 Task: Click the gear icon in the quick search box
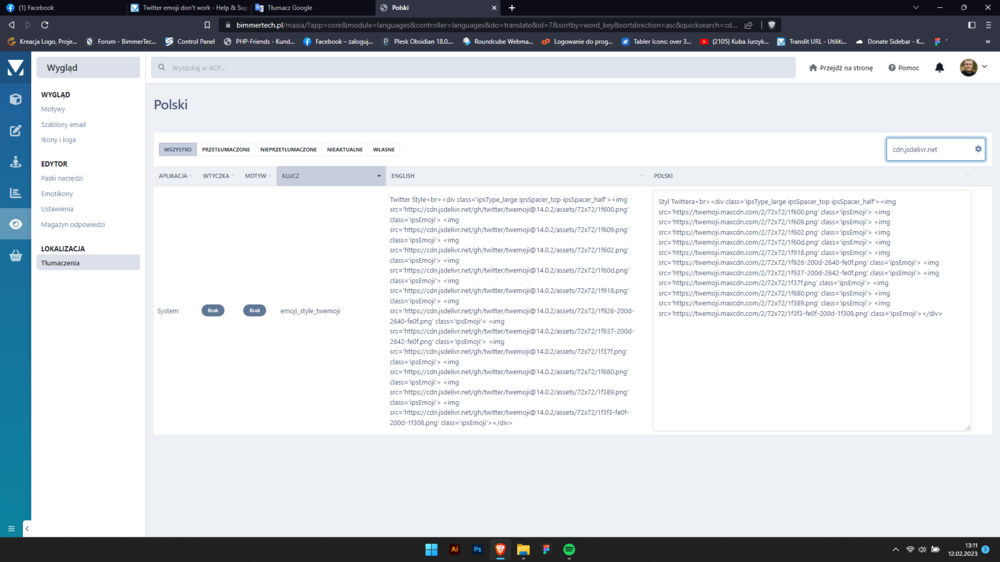point(978,149)
